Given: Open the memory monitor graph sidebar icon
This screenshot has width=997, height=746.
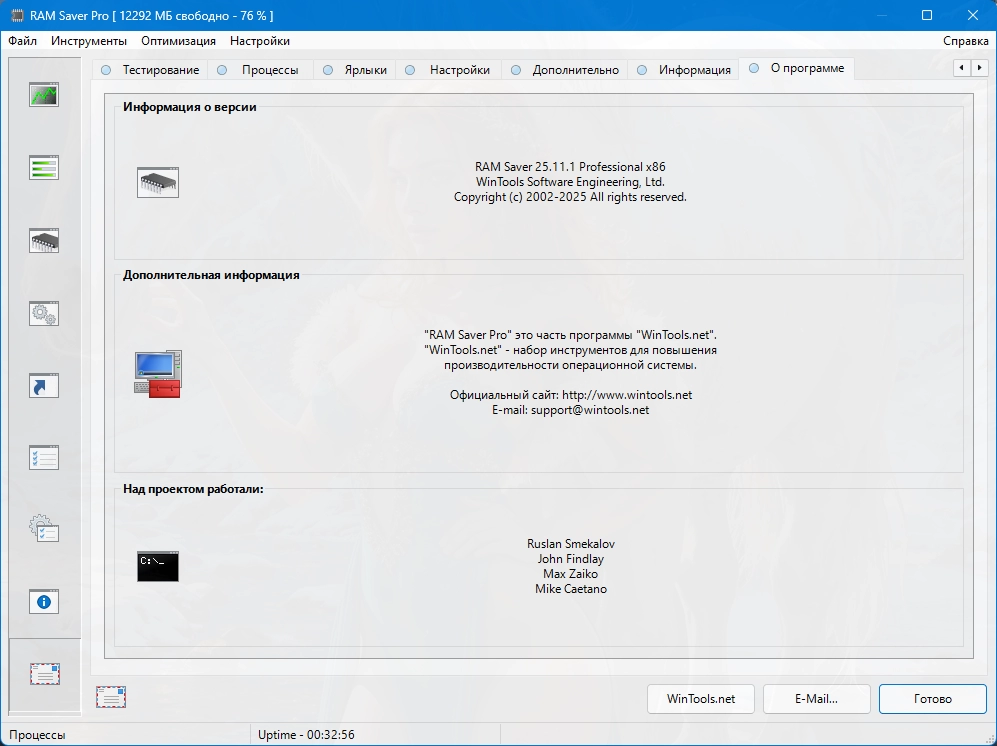Looking at the screenshot, I should point(44,95).
